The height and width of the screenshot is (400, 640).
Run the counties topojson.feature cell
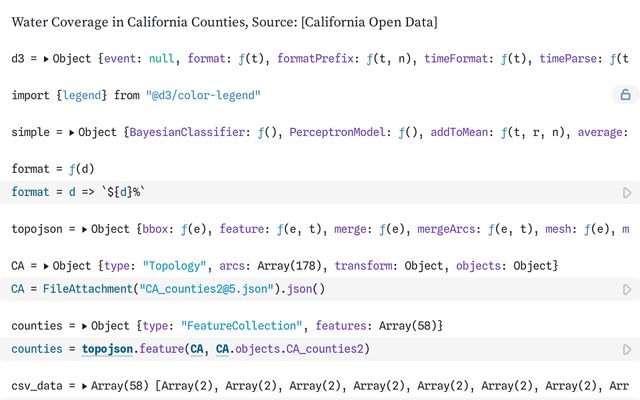627,349
